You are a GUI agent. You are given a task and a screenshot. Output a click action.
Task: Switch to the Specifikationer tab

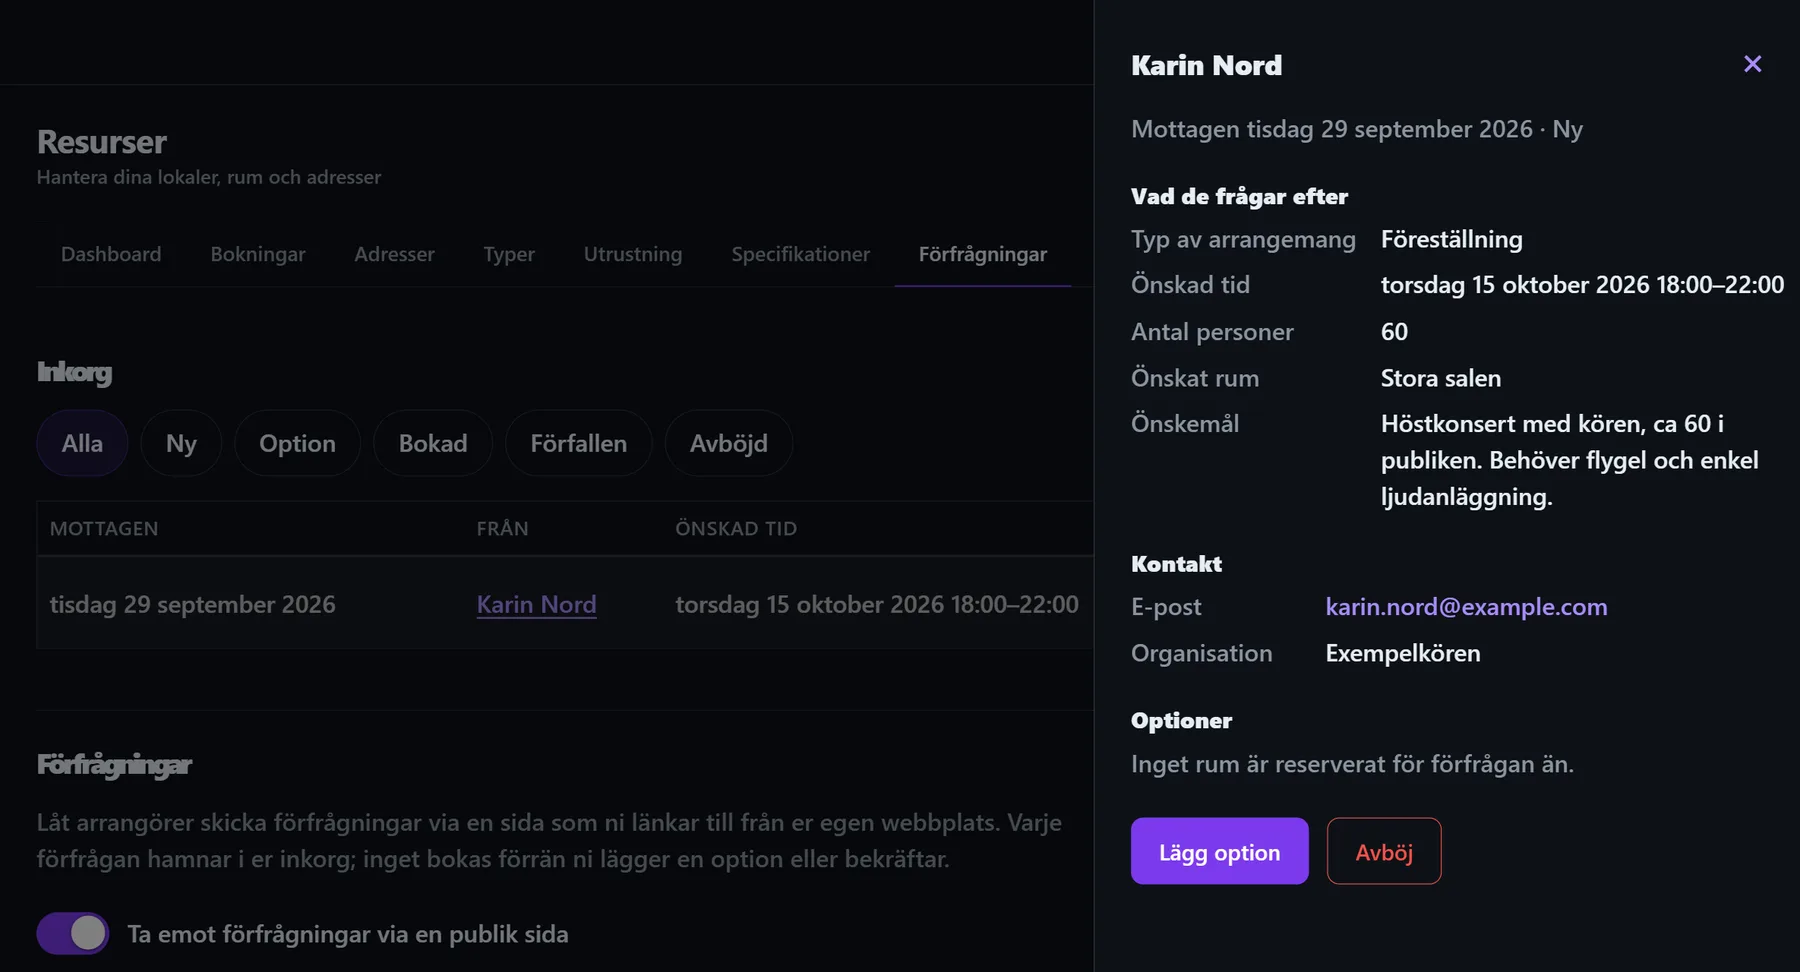pyautogui.click(x=801, y=254)
